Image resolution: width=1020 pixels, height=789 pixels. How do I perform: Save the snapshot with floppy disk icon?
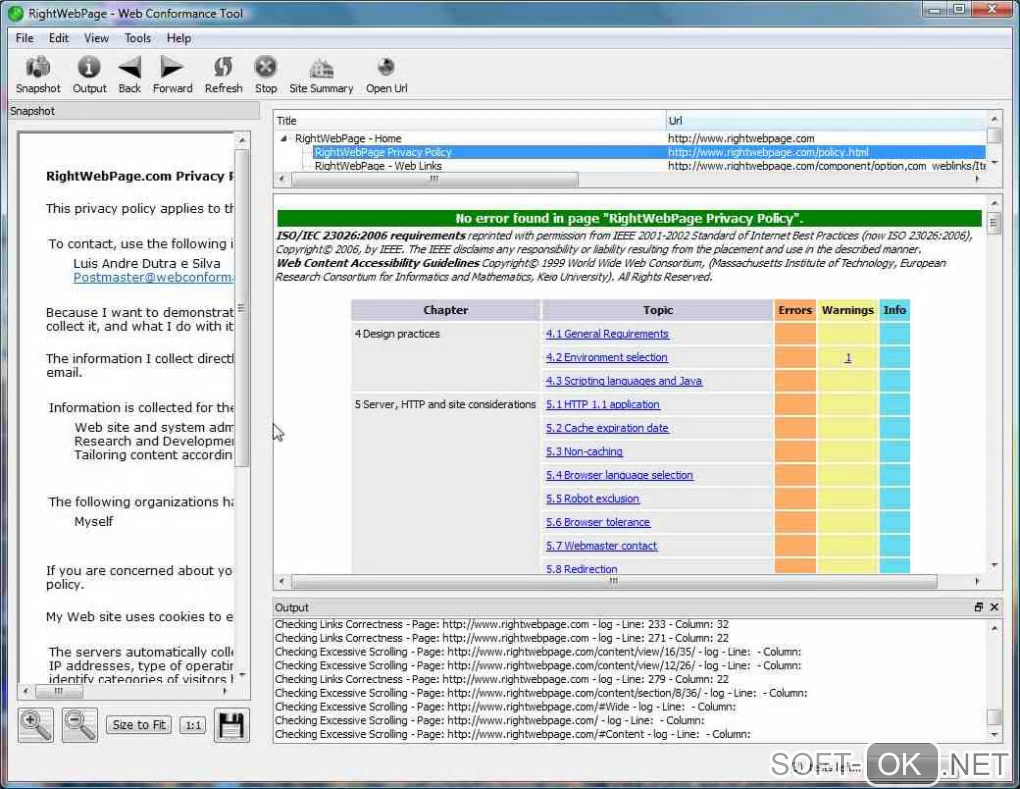click(231, 725)
